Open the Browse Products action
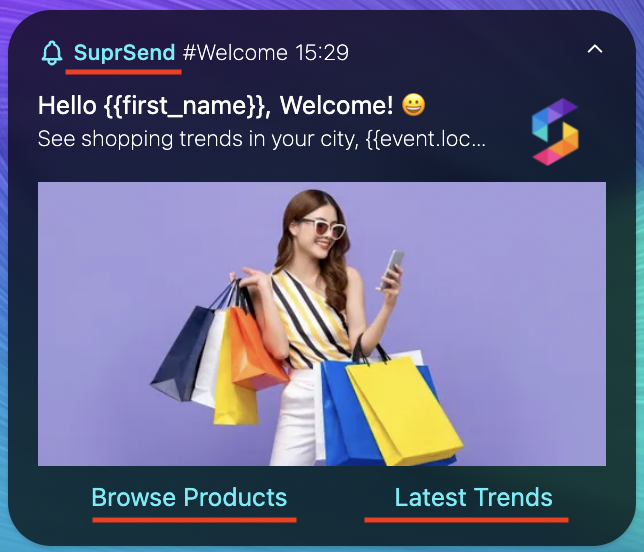Viewport: 644px width, 552px height. [189, 497]
